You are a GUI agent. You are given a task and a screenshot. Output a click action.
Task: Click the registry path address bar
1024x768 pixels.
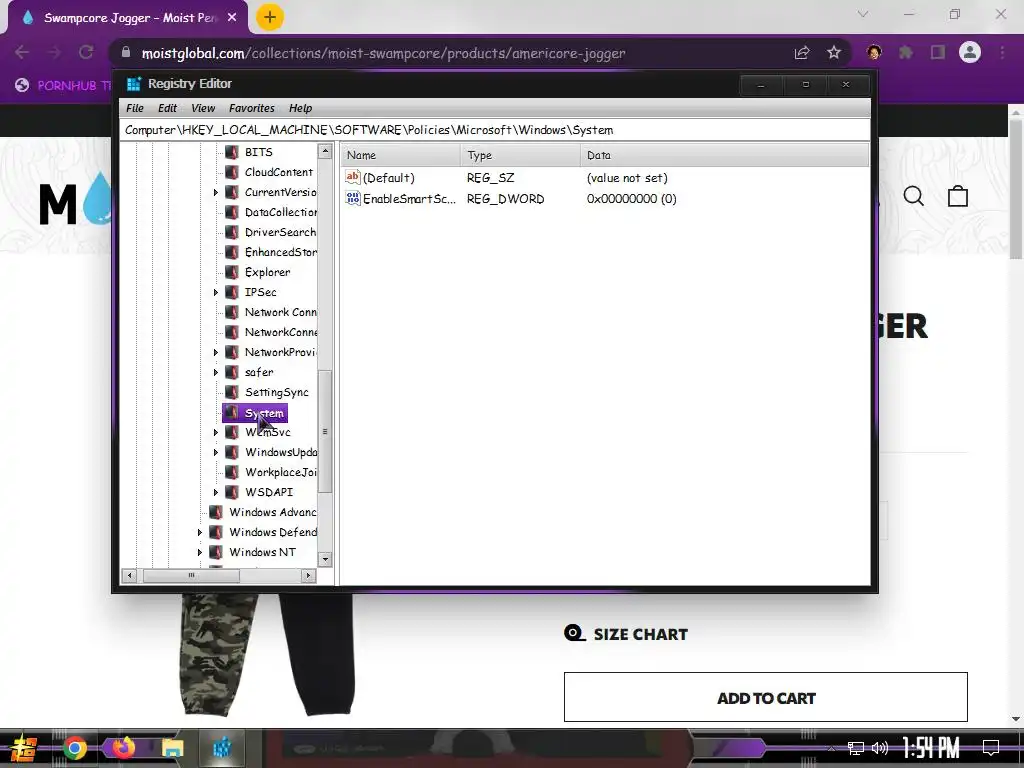click(x=495, y=130)
